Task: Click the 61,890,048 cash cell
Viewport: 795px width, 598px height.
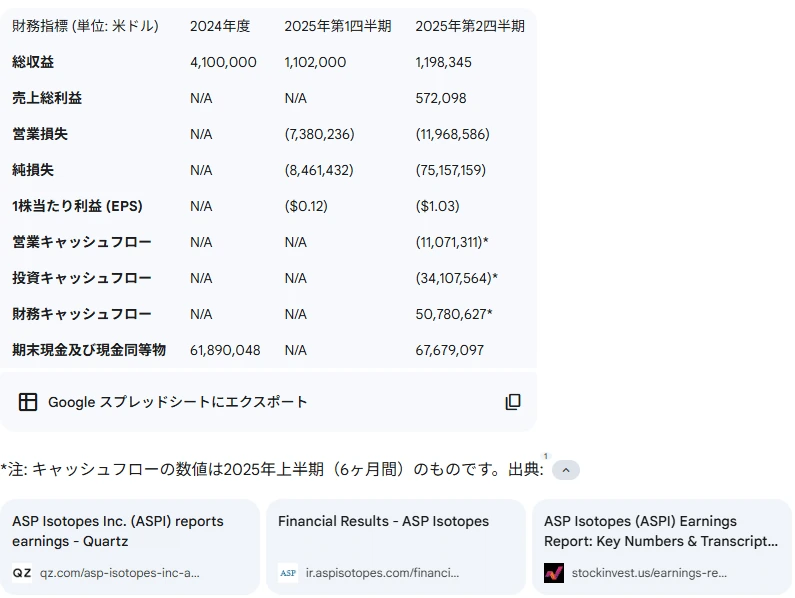Action: [x=225, y=350]
